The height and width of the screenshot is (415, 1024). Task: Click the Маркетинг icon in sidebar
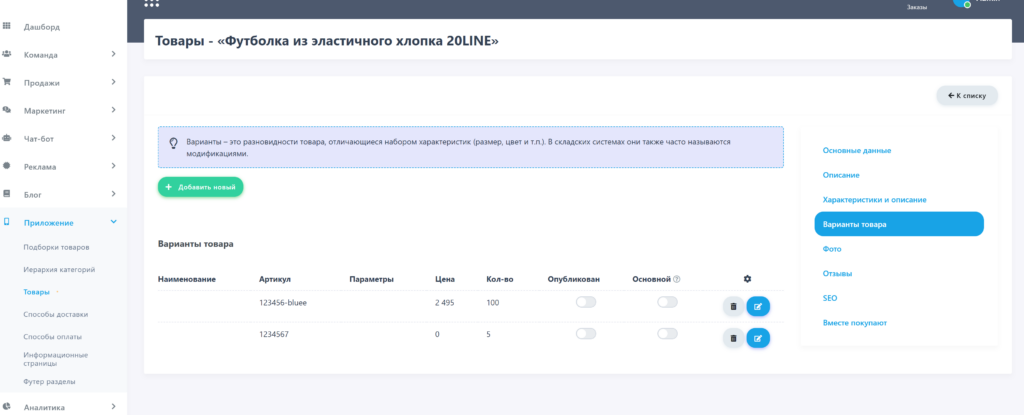pyautogui.click(x=7, y=110)
